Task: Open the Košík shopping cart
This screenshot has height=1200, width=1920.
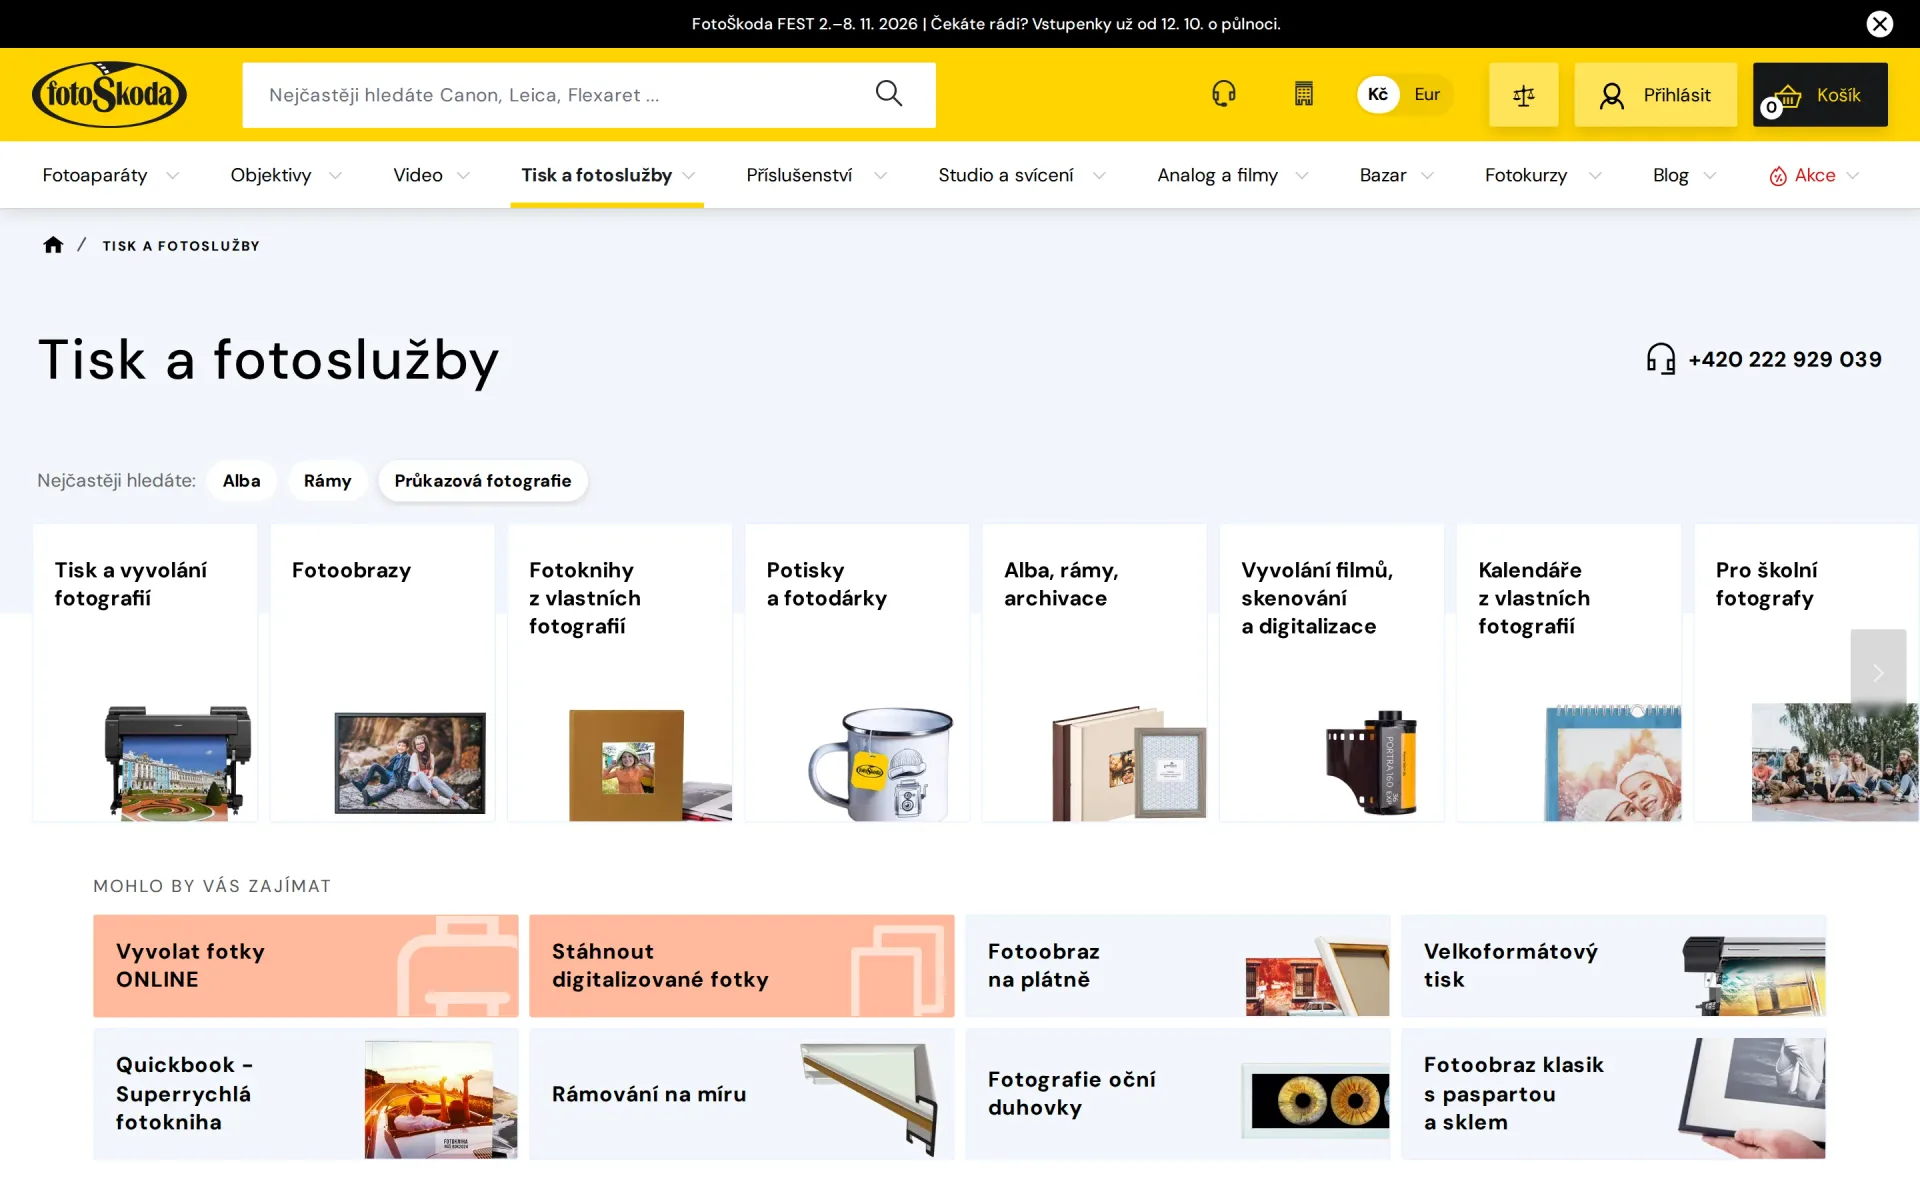Action: (x=1820, y=95)
